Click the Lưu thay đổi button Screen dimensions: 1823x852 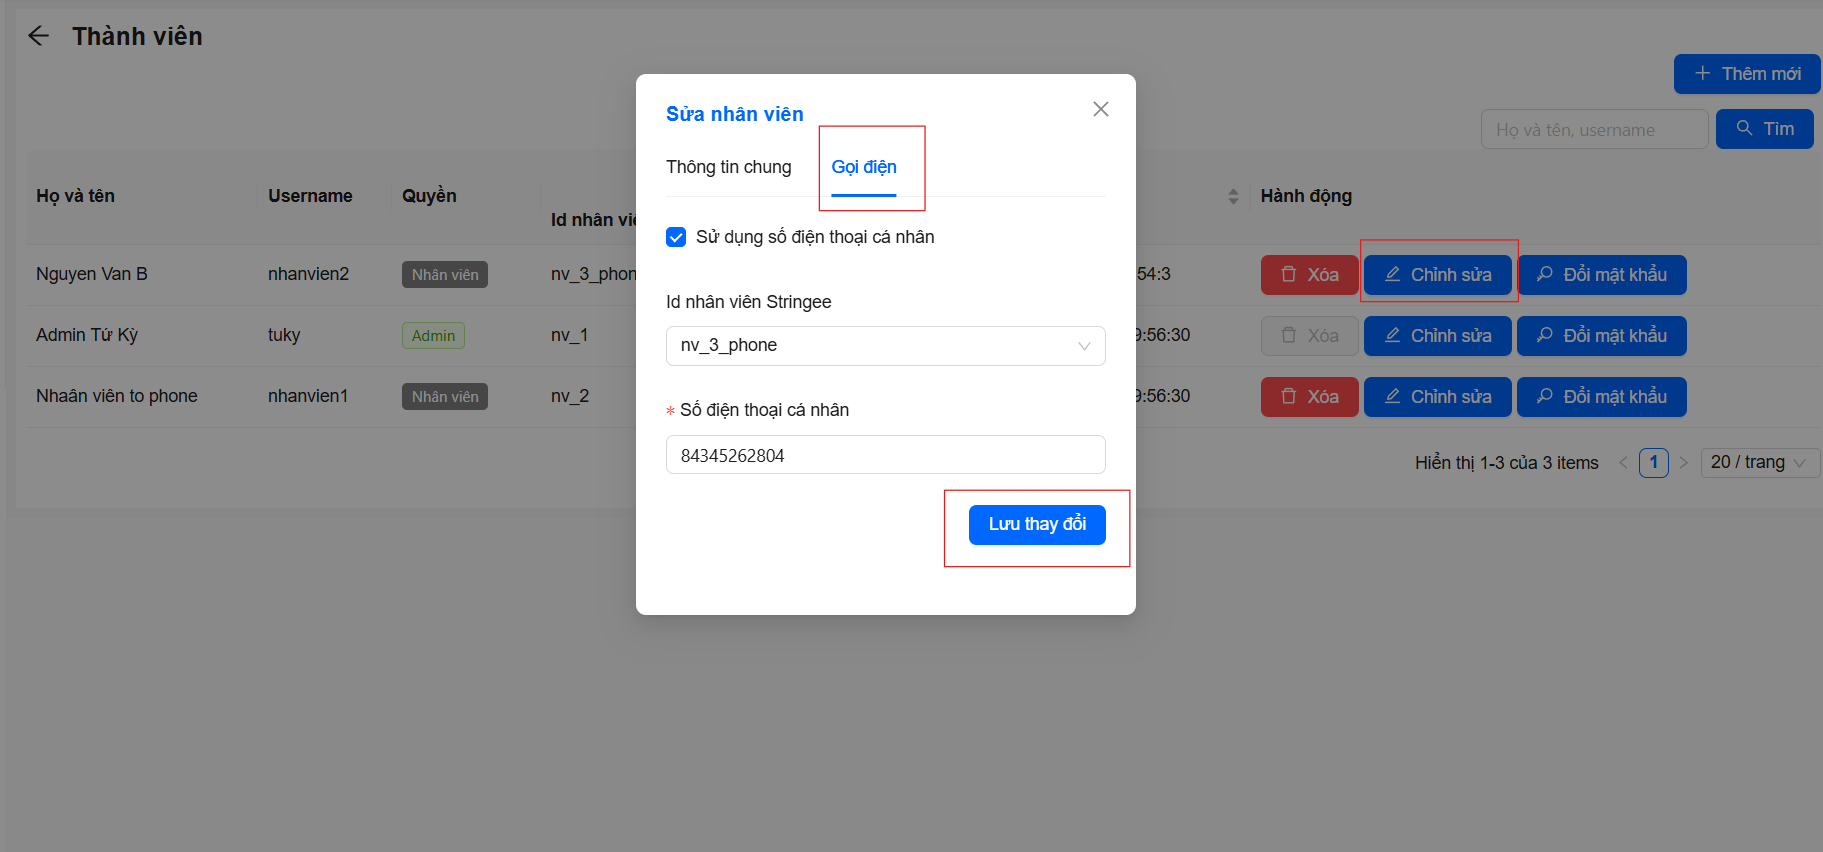coord(1036,524)
